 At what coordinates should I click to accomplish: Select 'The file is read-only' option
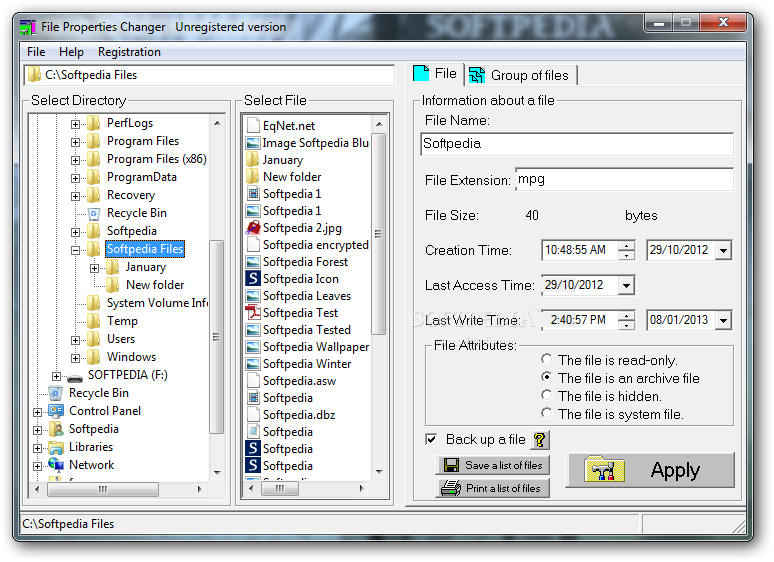pos(546,359)
